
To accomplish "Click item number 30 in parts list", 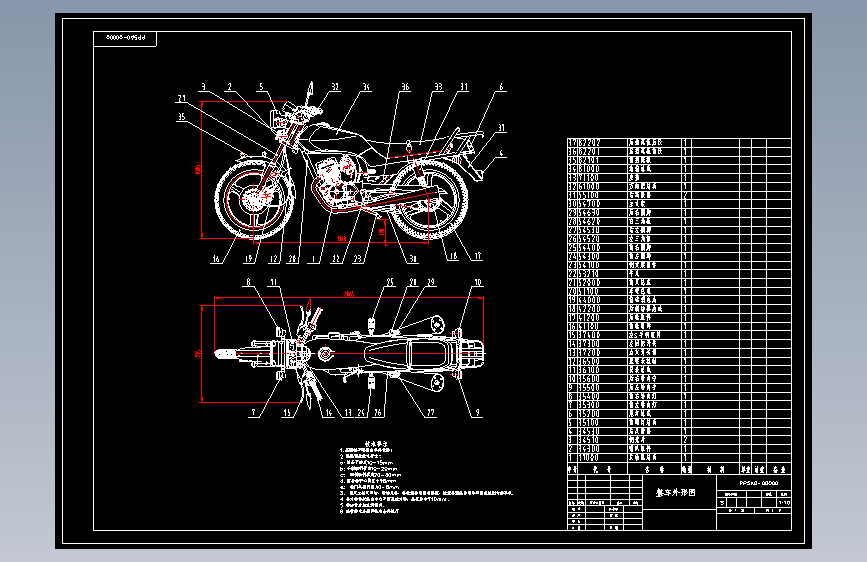I will 572,204.
